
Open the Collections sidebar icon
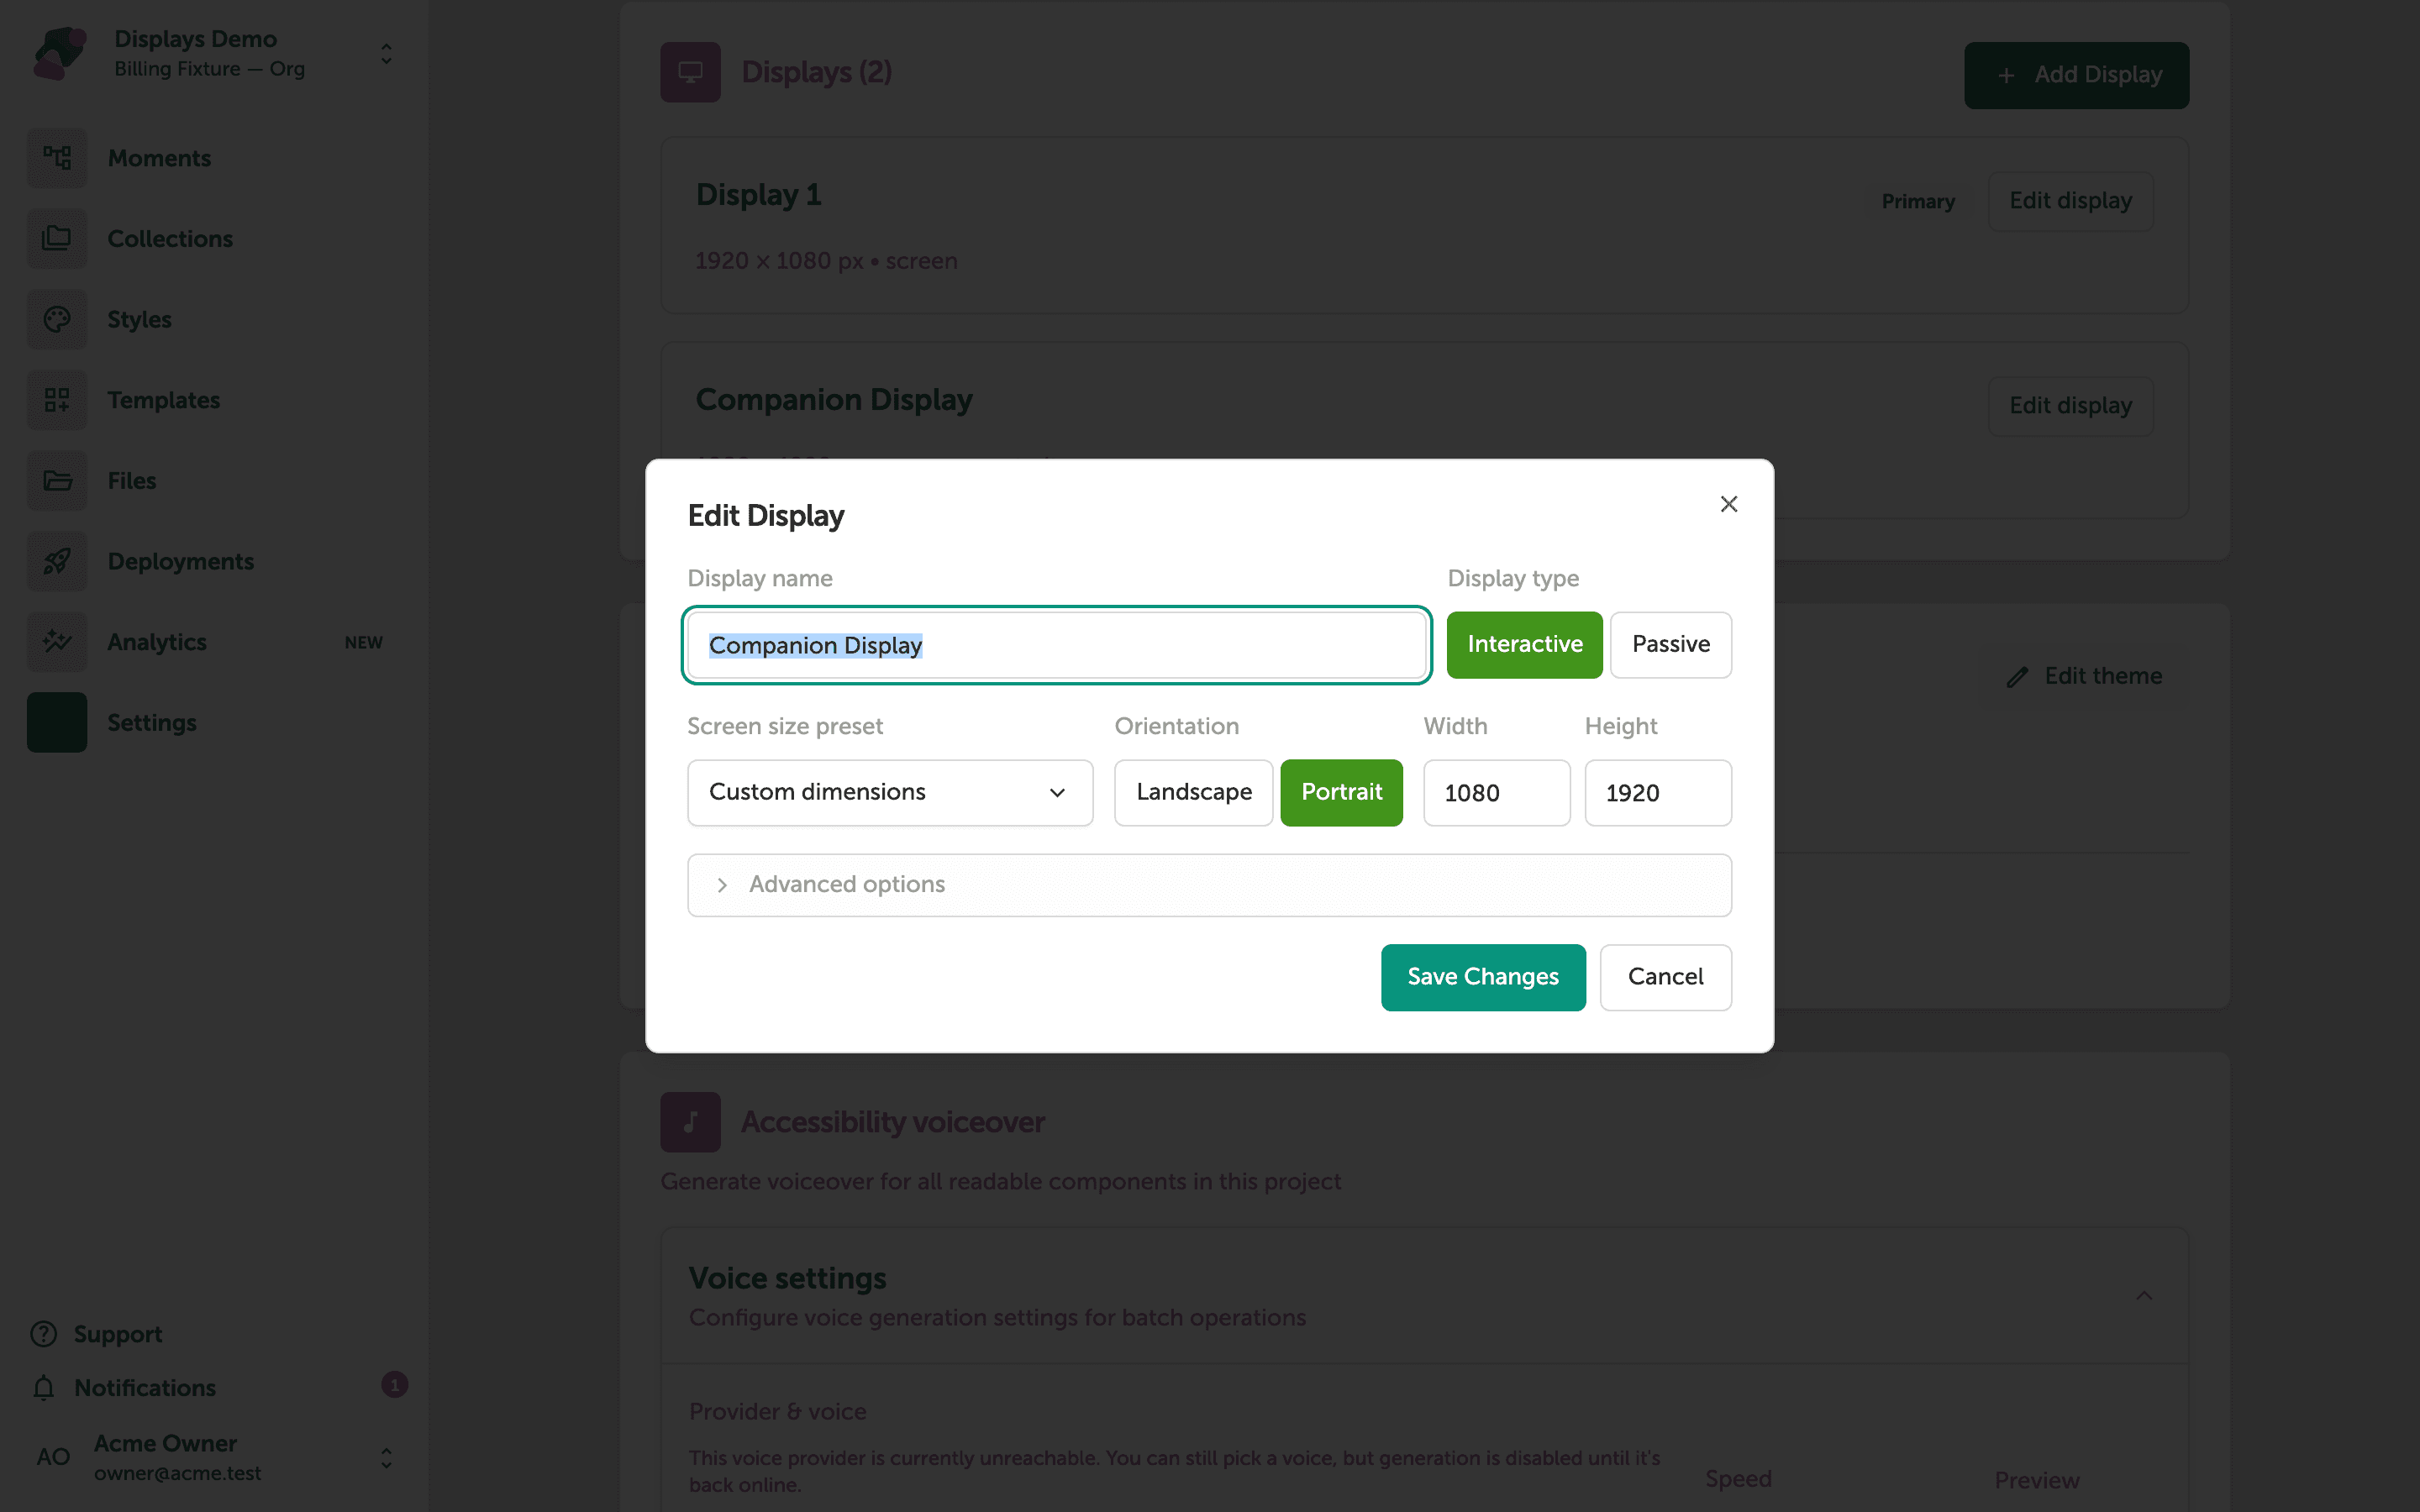pyautogui.click(x=57, y=239)
